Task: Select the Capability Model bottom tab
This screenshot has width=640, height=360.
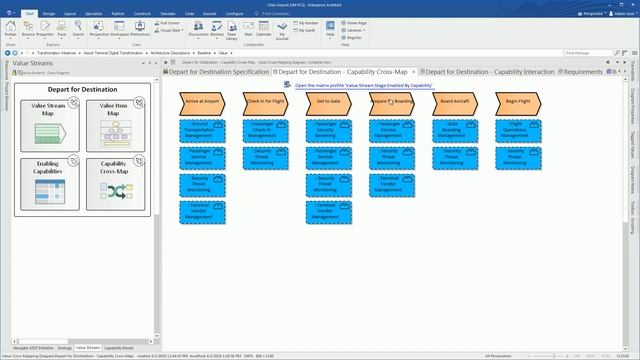Action: point(119,348)
